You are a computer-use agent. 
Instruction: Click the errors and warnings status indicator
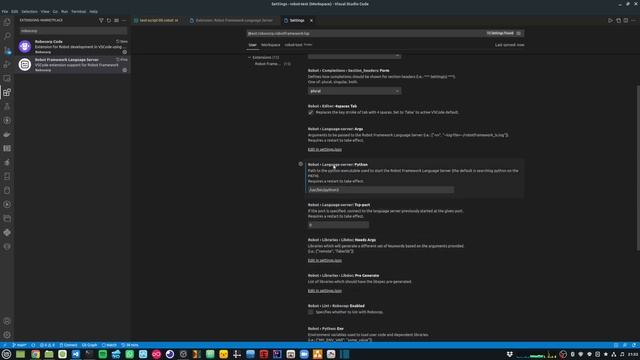click(x=47, y=345)
